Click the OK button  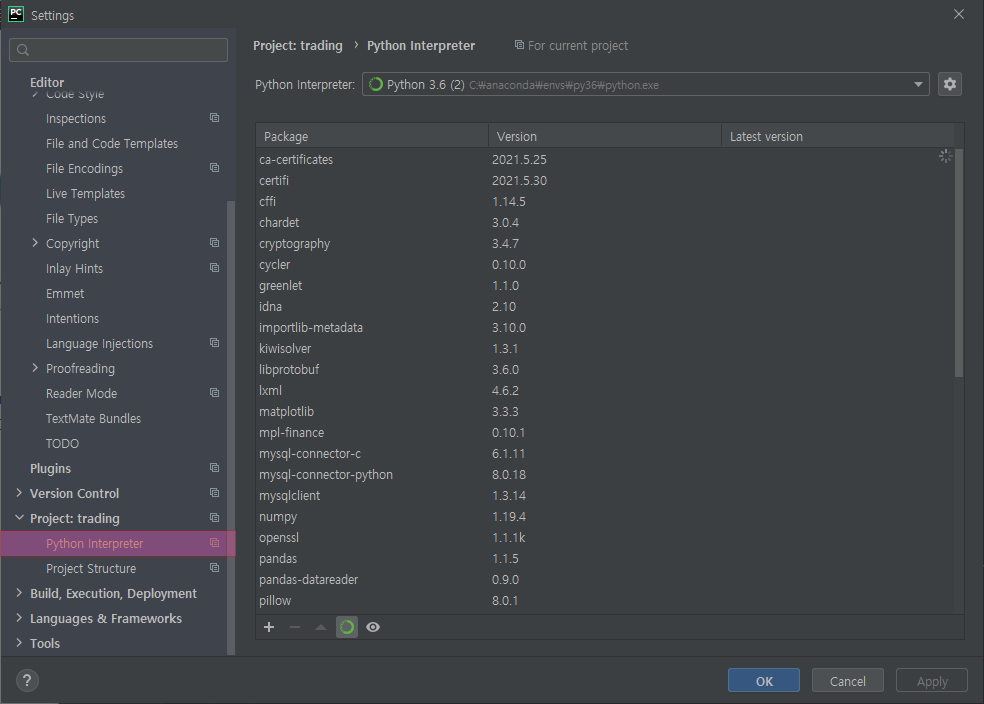pos(764,681)
